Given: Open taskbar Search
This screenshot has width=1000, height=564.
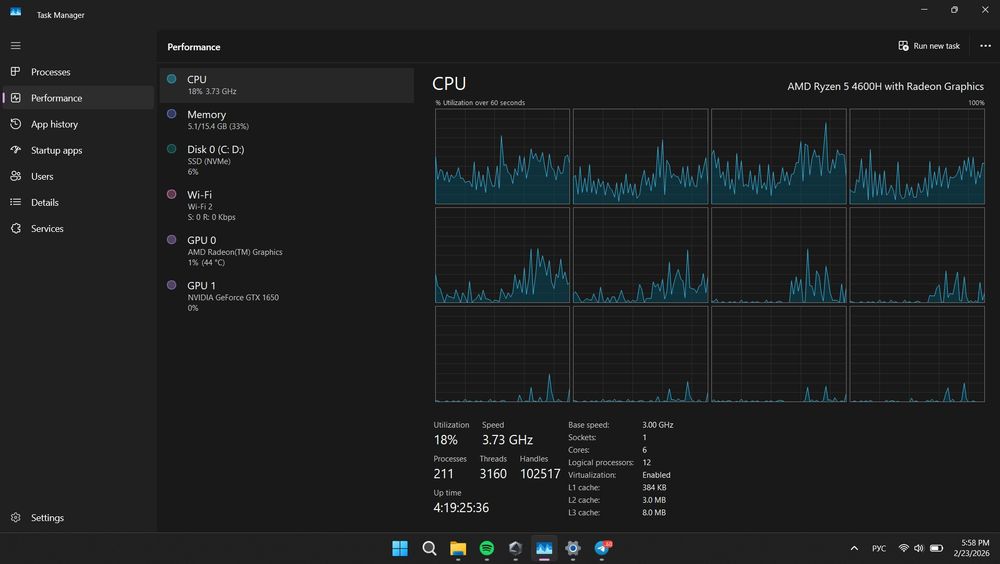Looking at the screenshot, I should click(x=429, y=548).
